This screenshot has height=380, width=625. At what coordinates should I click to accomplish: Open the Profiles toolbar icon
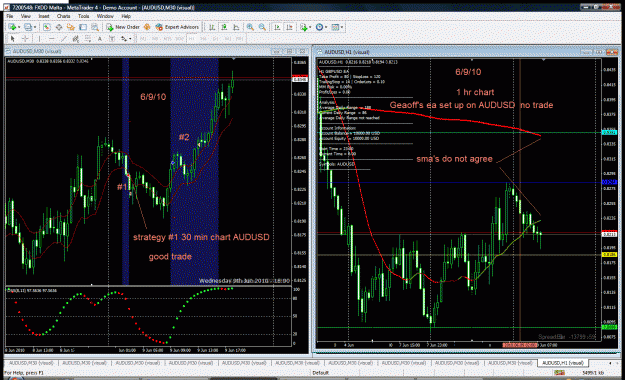click(x=28, y=27)
